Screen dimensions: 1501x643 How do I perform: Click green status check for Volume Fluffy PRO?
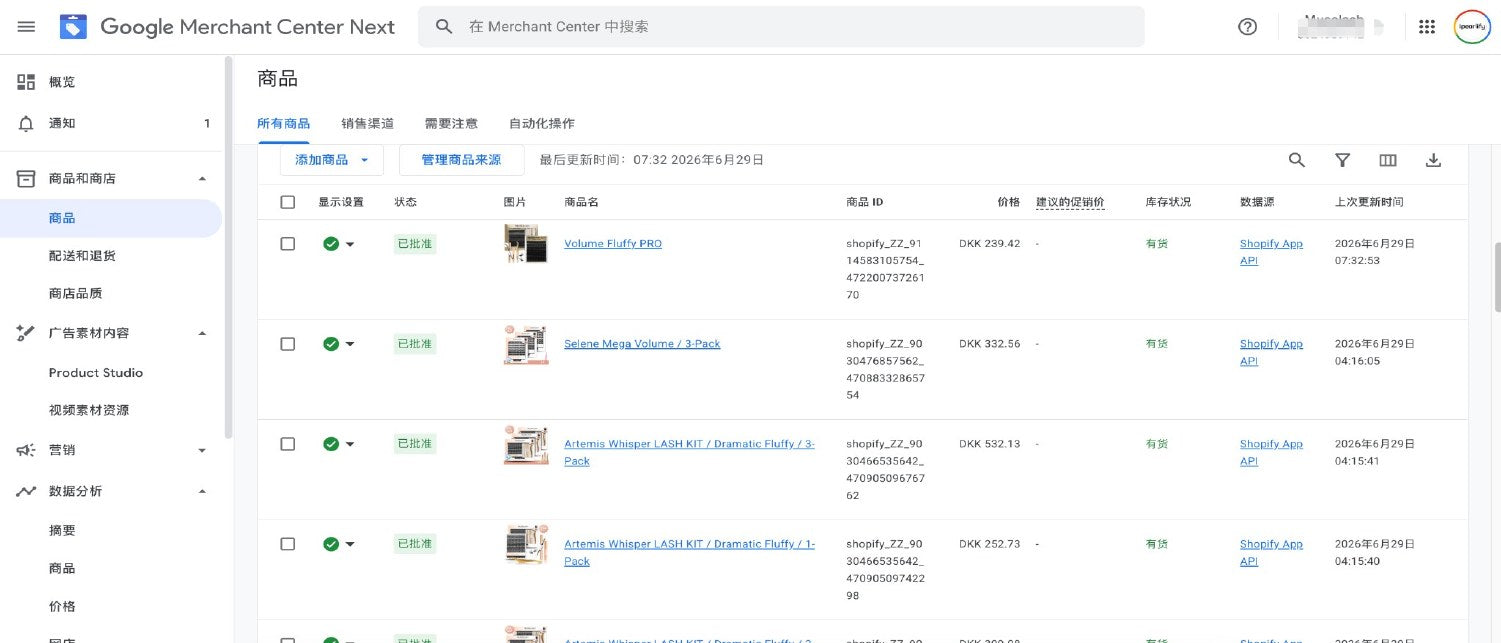click(x=331, y=244)
